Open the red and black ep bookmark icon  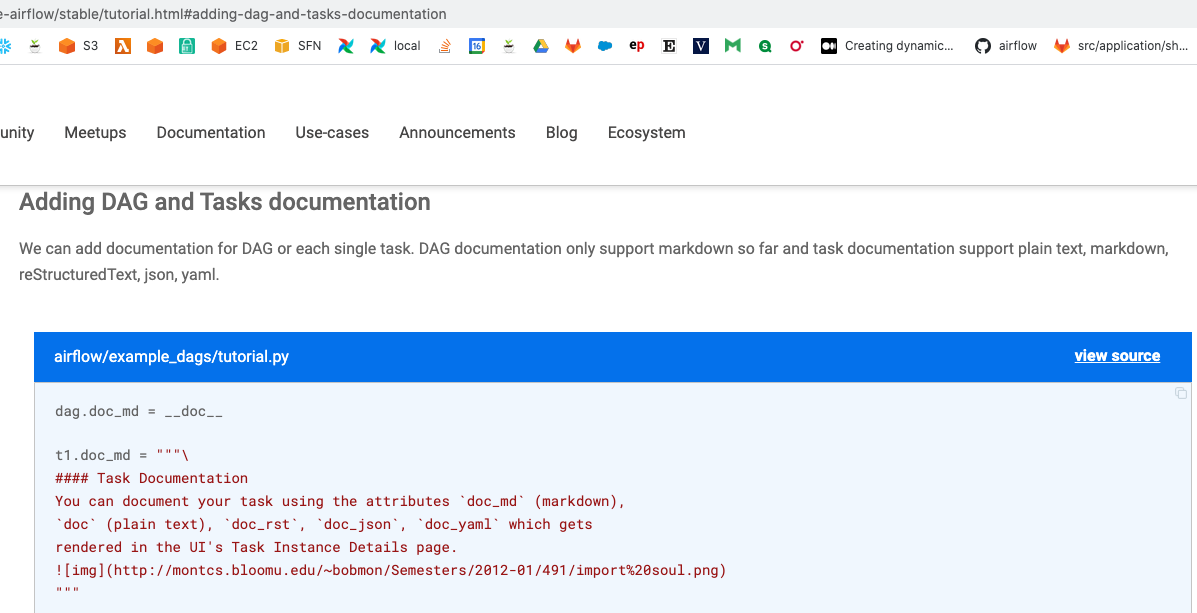637,46
